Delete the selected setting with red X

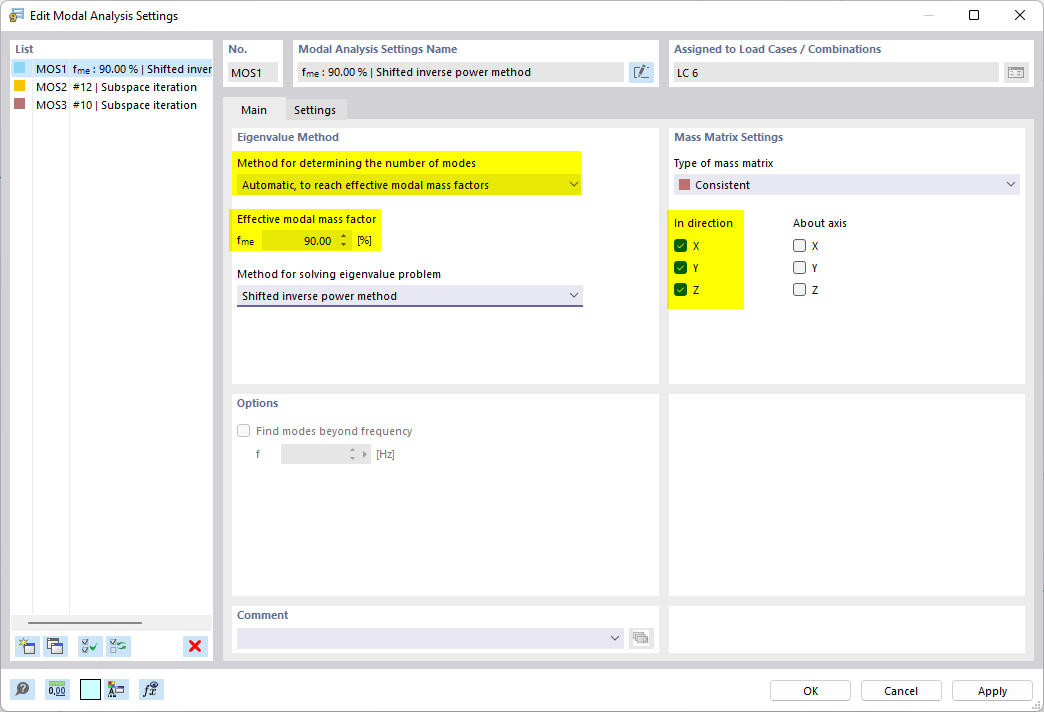[195, 646]
